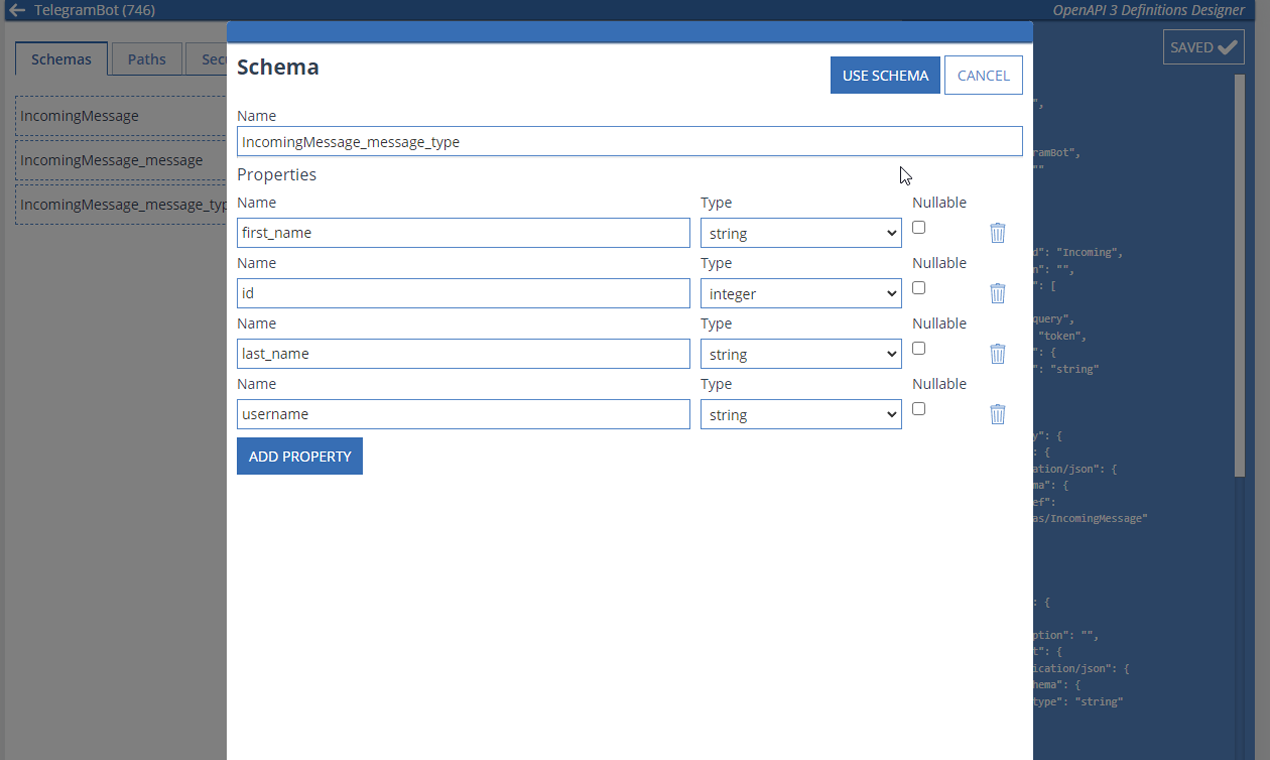Click the SAVED checkmark indicator

[x=1203, y=47]
